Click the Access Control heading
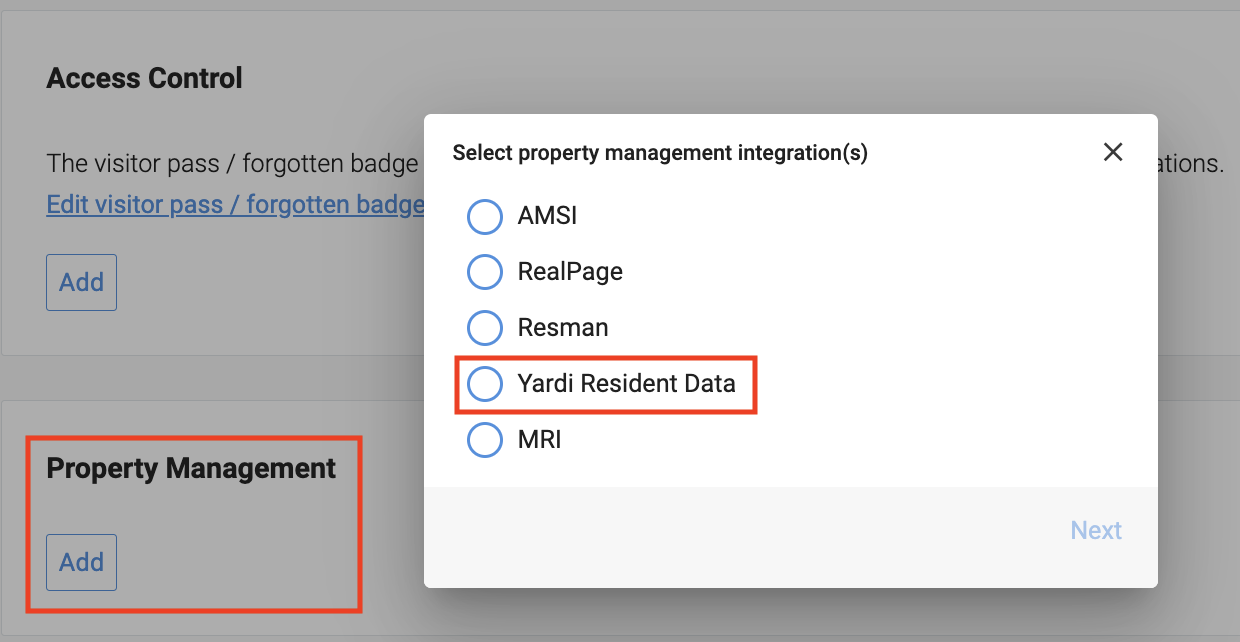Image resolution: width=1240 pixels, height=642 pixels. coord(145,78)
